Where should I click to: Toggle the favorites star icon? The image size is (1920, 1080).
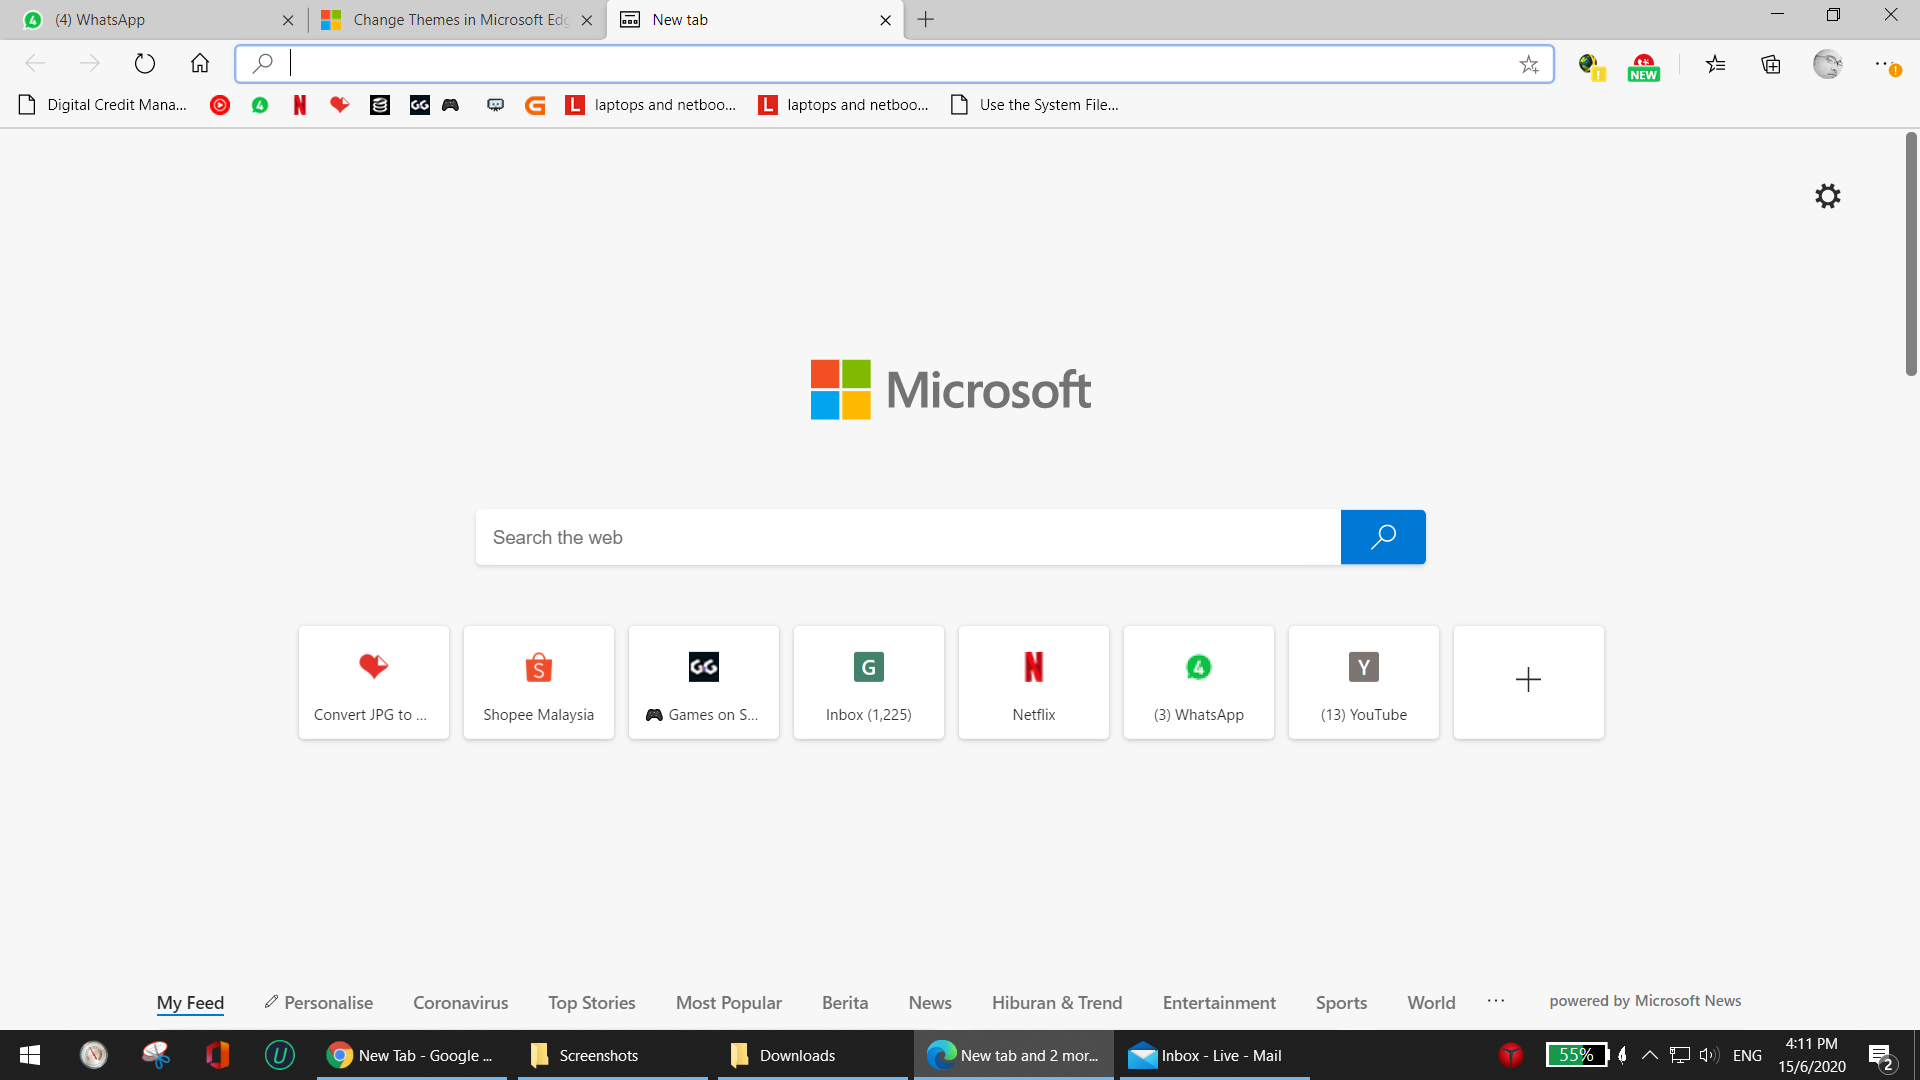tap(1528, 63)
